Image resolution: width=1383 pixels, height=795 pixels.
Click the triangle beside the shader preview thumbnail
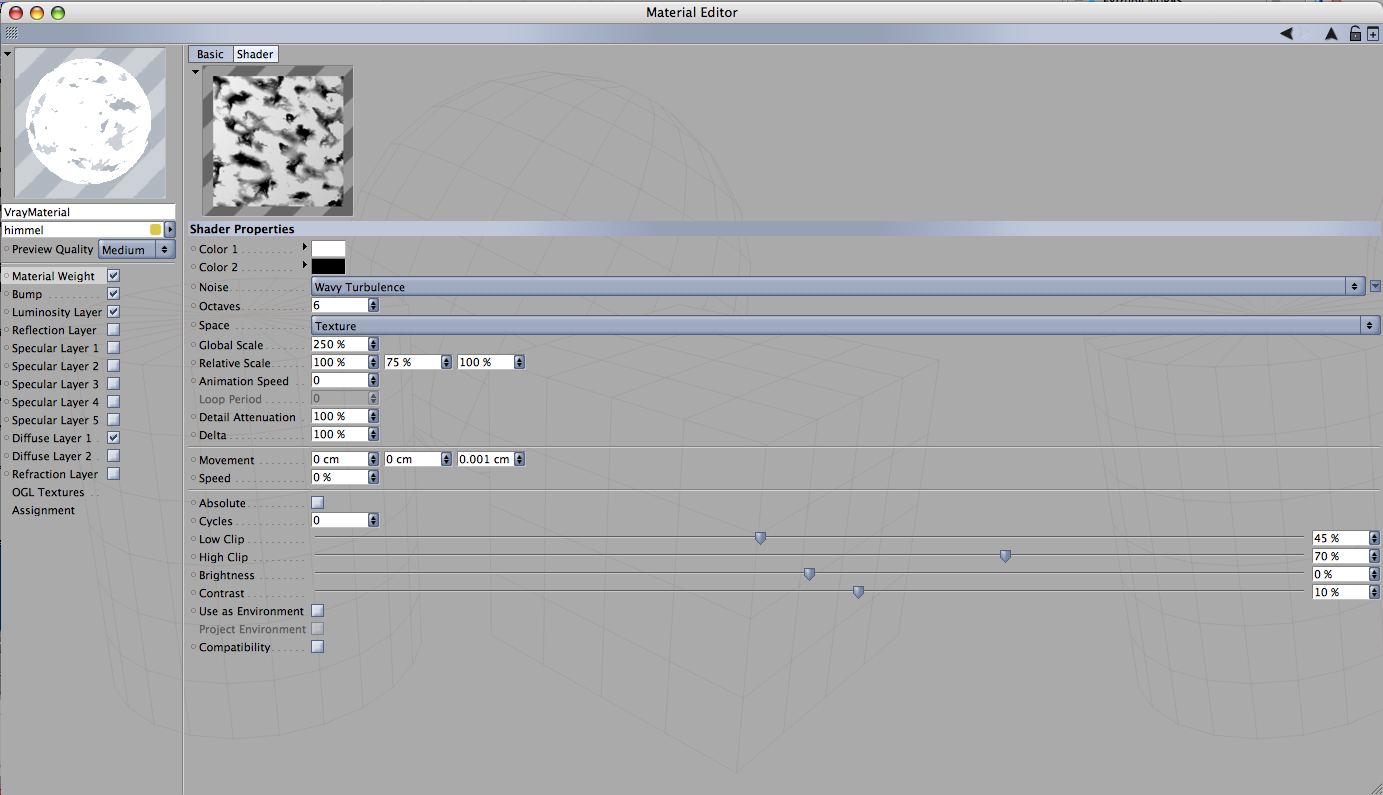196,71
